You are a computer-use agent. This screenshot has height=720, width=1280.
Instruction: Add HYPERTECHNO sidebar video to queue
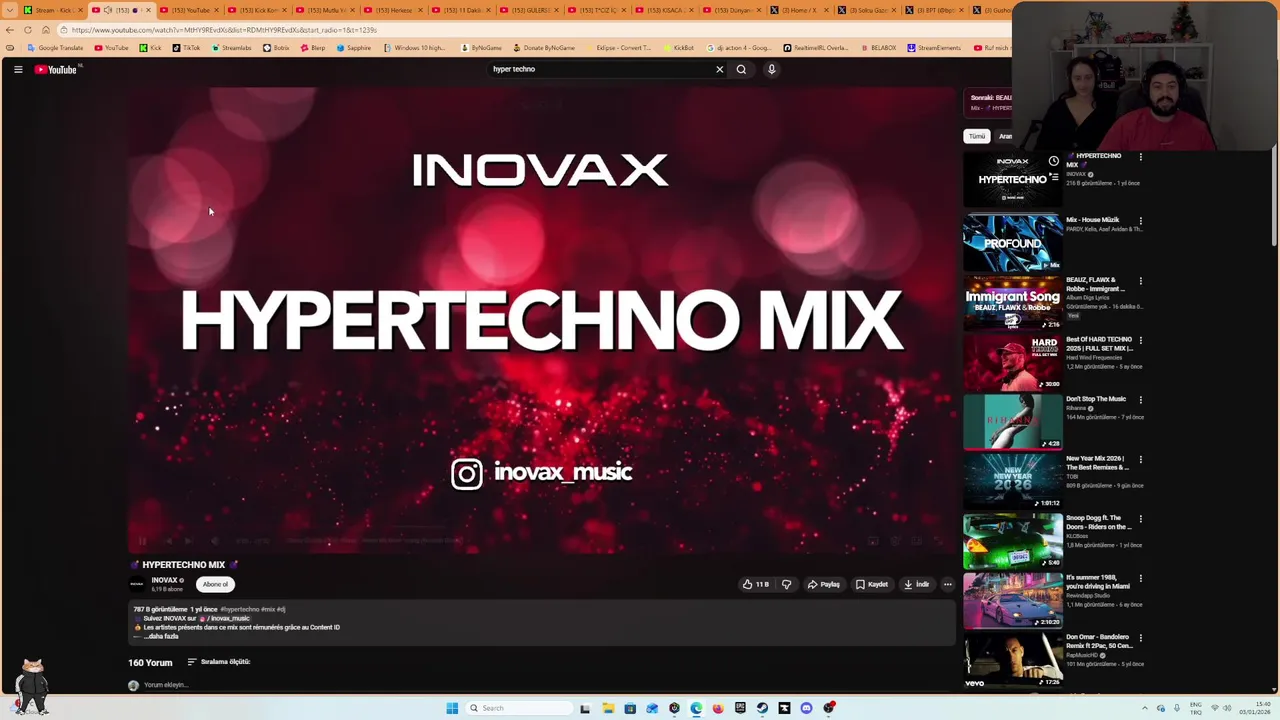click(x=1053, y=177)
